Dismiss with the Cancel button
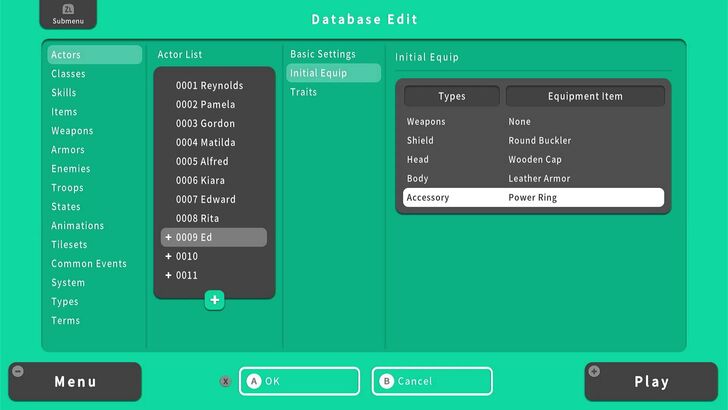This screenshot has height=410, width=728. [x=432, y=381]
